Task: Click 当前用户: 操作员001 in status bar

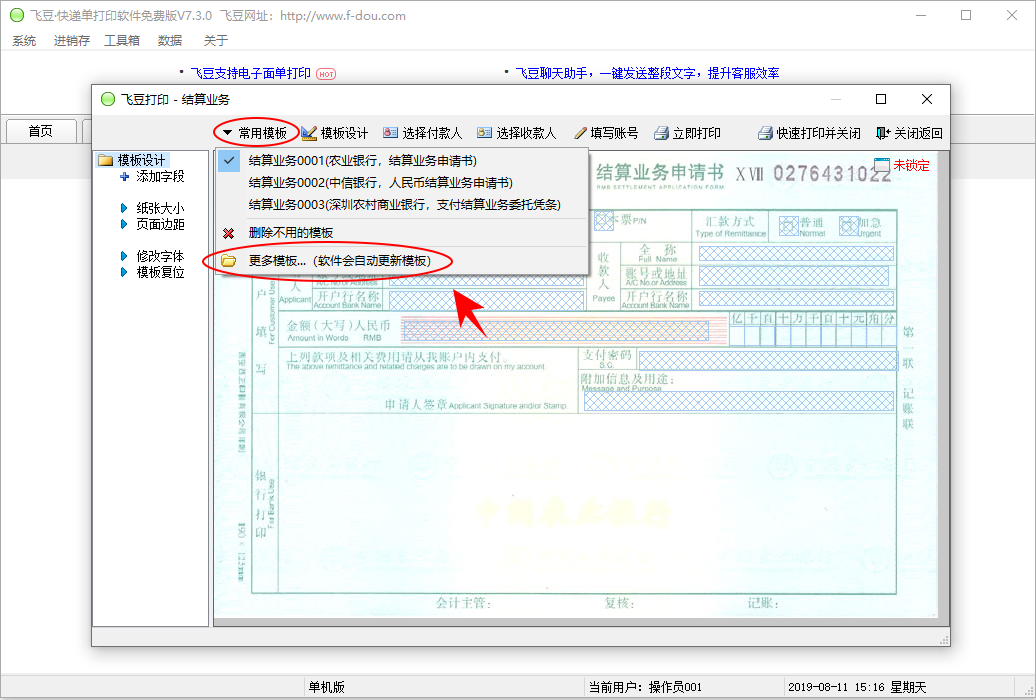Action: [645, 687]
